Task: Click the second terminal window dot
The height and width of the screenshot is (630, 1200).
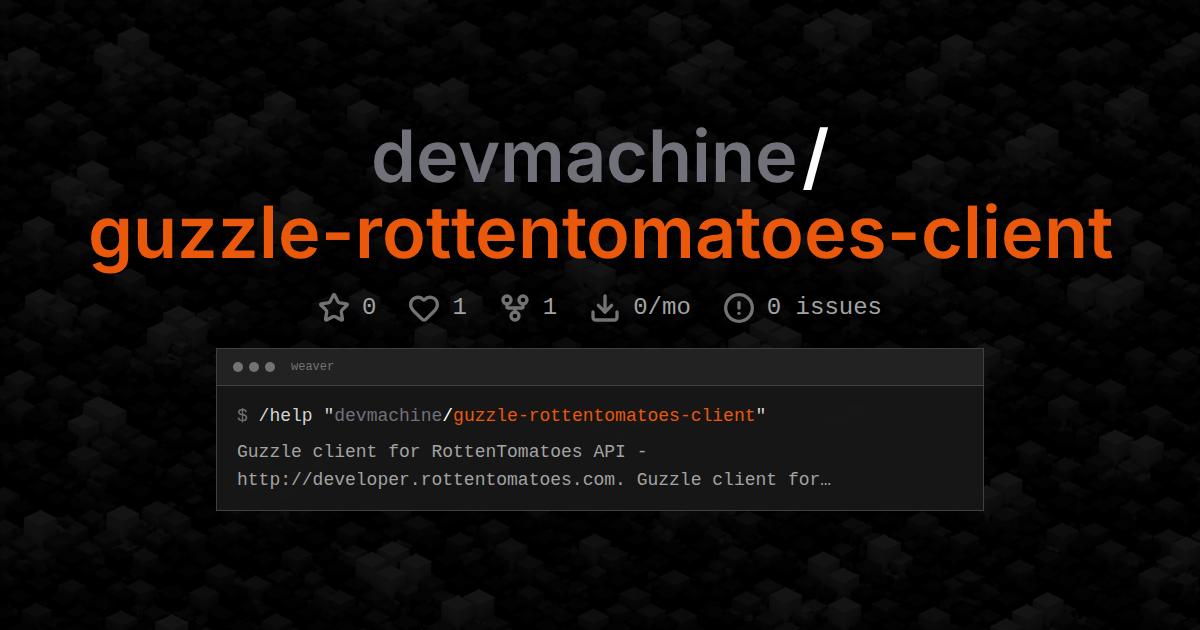Action: point(254,367)
